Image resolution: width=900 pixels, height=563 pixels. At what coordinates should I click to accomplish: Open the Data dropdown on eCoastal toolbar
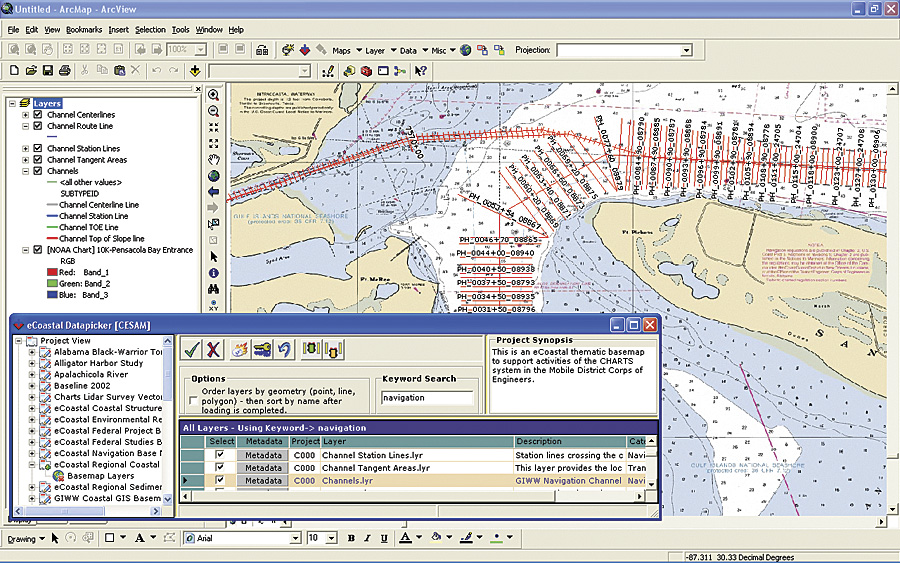pyautogui.click(x=413, y=51)
